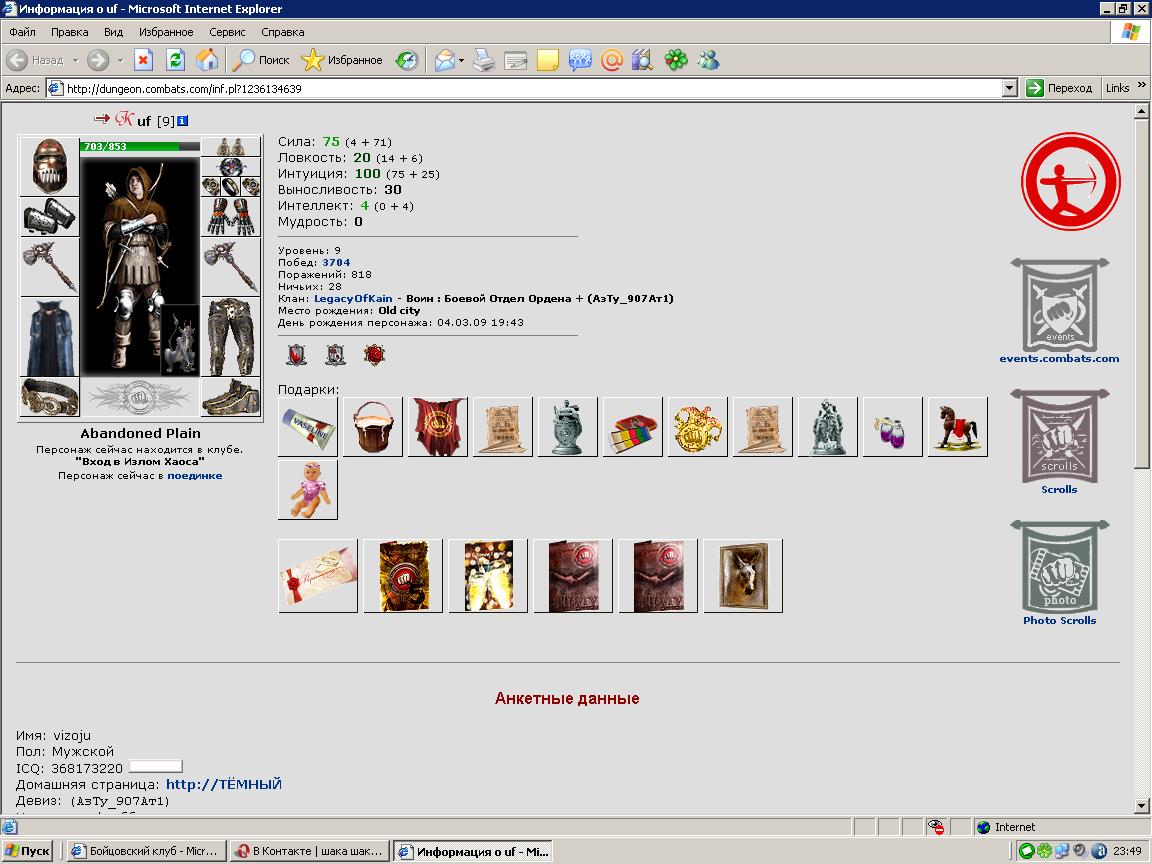Click the red rose badge icon
This screenshot has width=1152, height=864.
point(374,355)
